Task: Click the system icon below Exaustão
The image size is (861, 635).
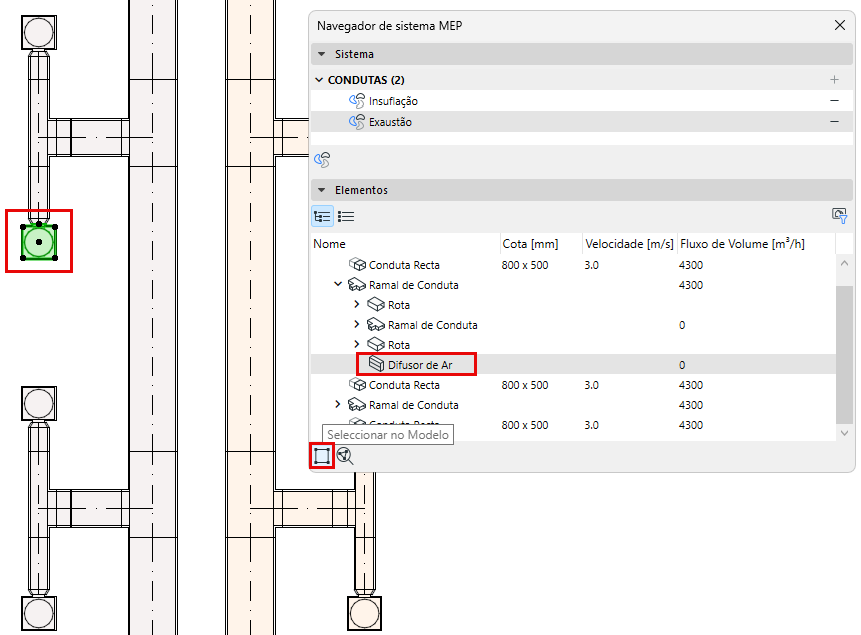Action: click(322, 160)
